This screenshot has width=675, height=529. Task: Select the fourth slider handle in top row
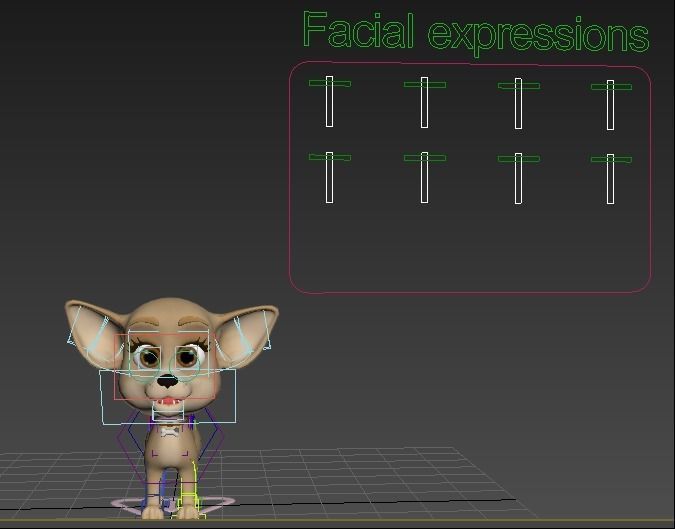tap(611, 87)
